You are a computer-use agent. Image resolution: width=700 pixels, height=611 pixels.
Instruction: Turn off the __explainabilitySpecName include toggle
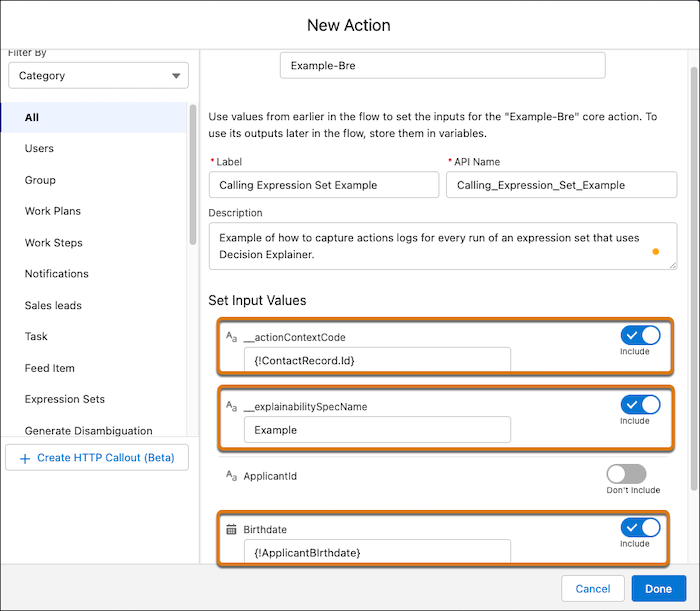click(640, 405)
